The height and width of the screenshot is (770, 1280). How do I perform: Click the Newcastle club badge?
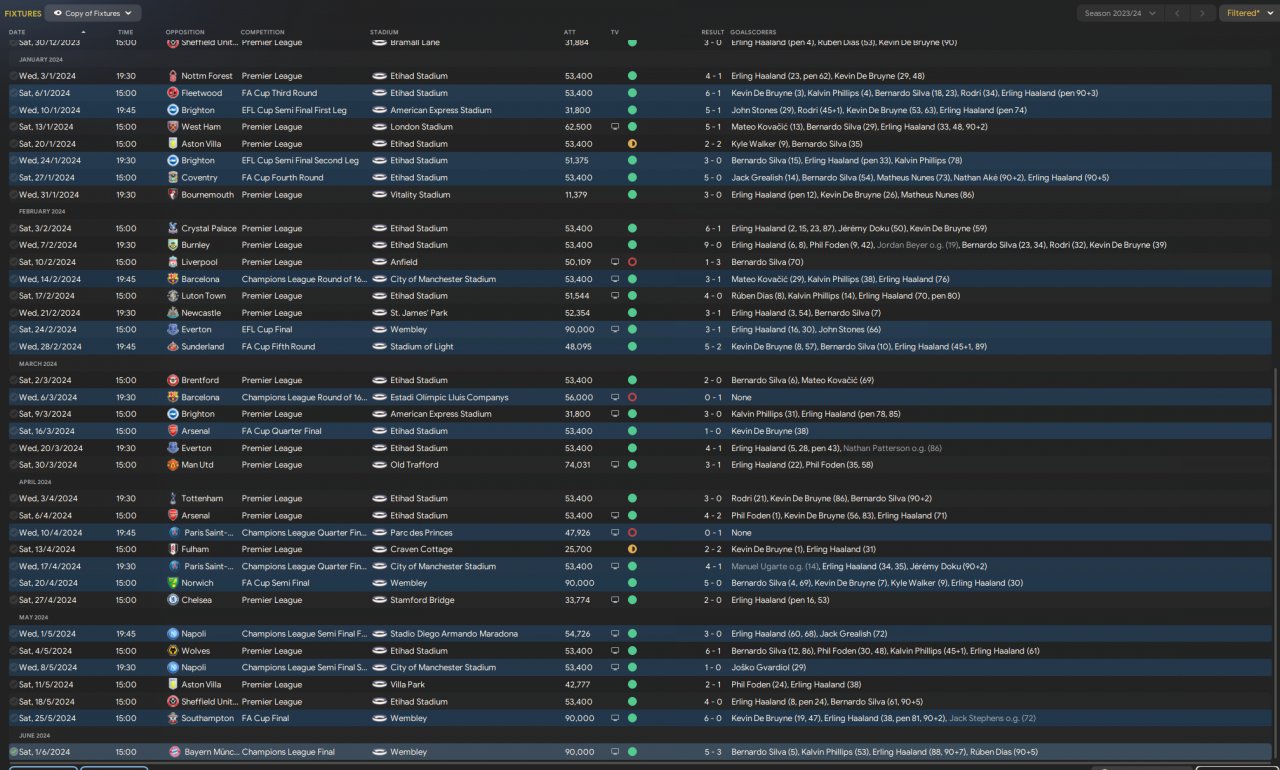173,313
